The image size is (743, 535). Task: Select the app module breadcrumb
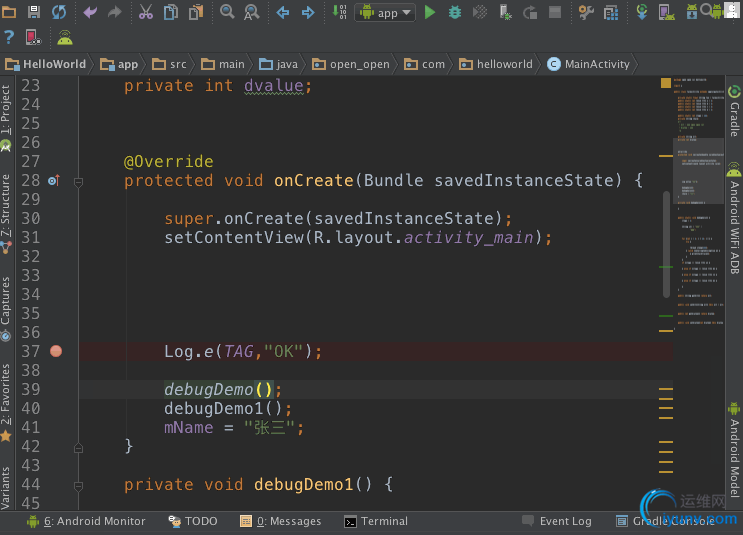pyautogui.click(x=119, y=64)
